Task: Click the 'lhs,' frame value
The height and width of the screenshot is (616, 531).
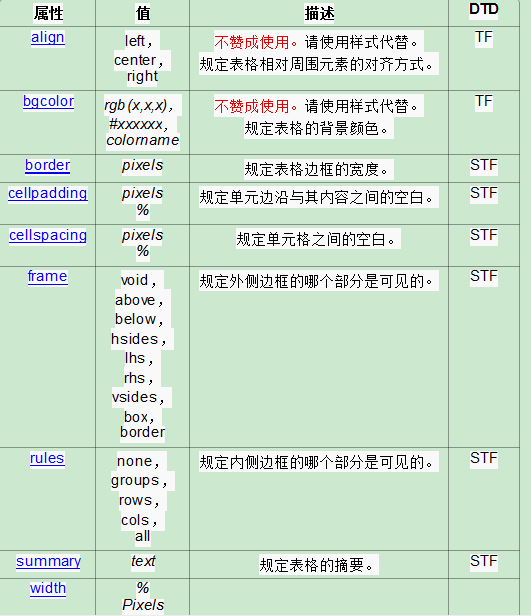Action: coord(139,358)
